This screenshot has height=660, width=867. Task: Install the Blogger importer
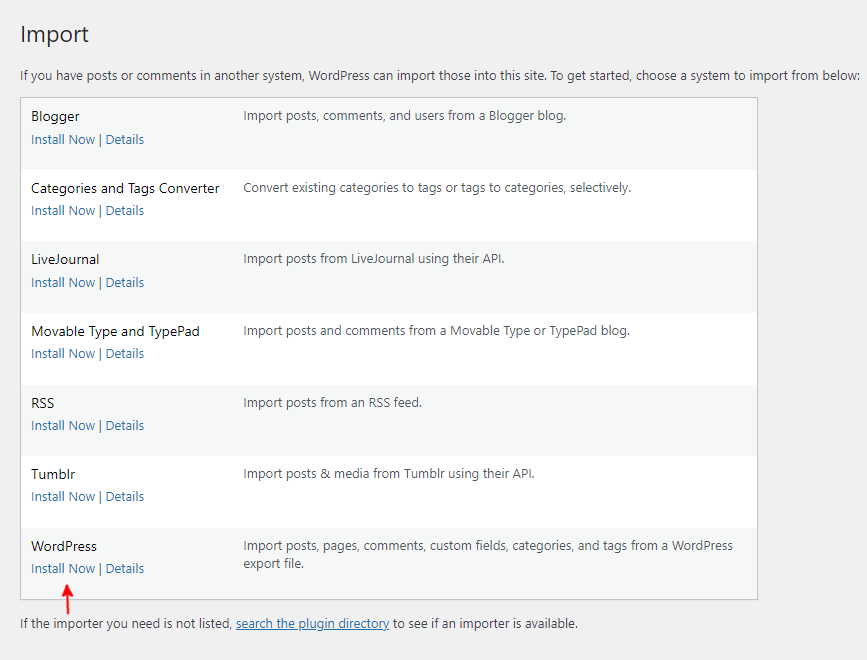[62, 139]
